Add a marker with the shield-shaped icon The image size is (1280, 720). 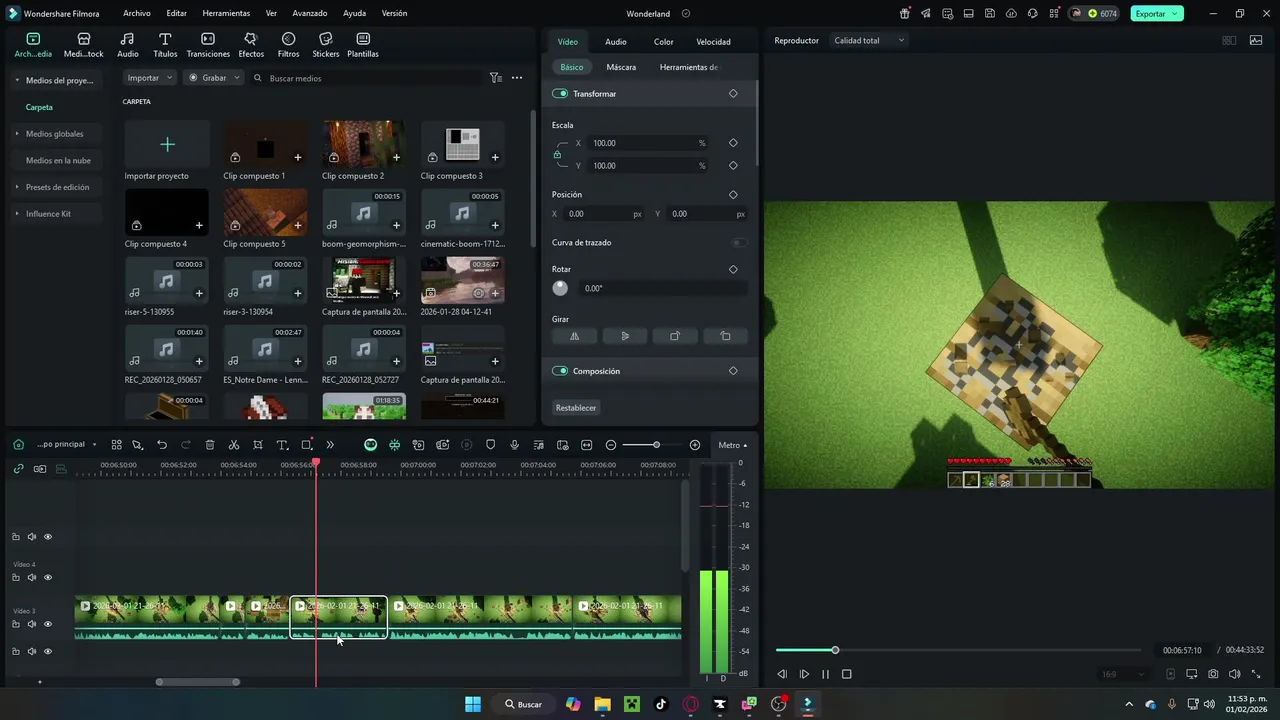click(x=491, y=445)
